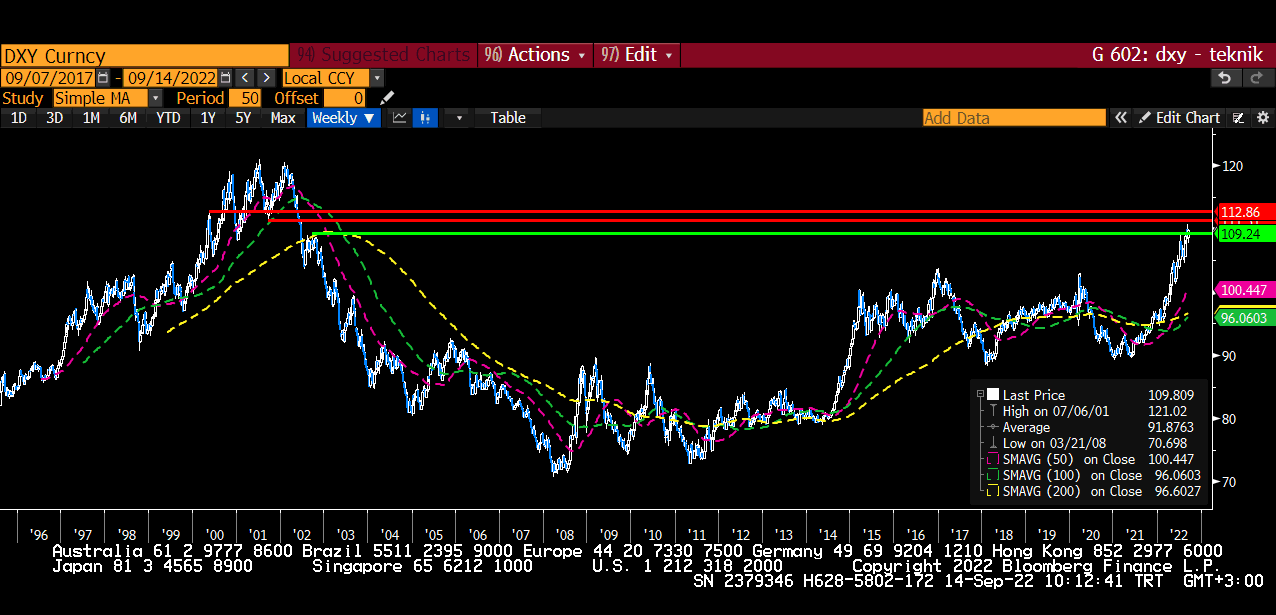The image size is (1276, 615).
Task: Toggle SMAVG (100) green legend marker
Action: click(993, 475)
